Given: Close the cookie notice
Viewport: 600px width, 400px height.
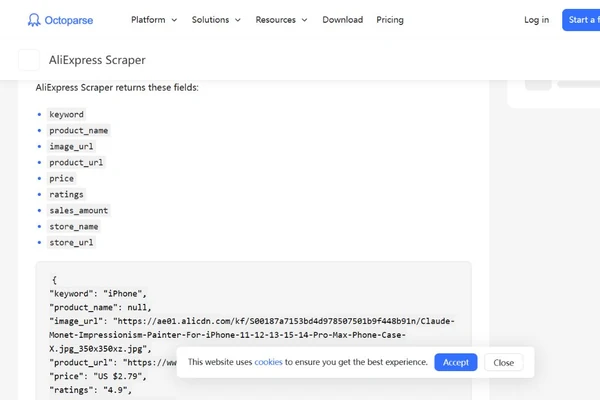Looking at the screenshot, I should tap(503, 362).
